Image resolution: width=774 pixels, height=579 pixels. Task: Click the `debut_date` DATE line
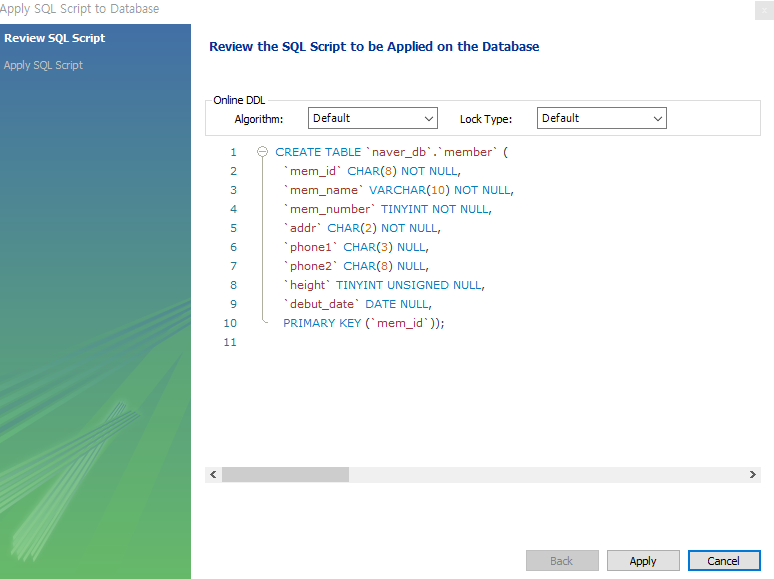point(357,304)
